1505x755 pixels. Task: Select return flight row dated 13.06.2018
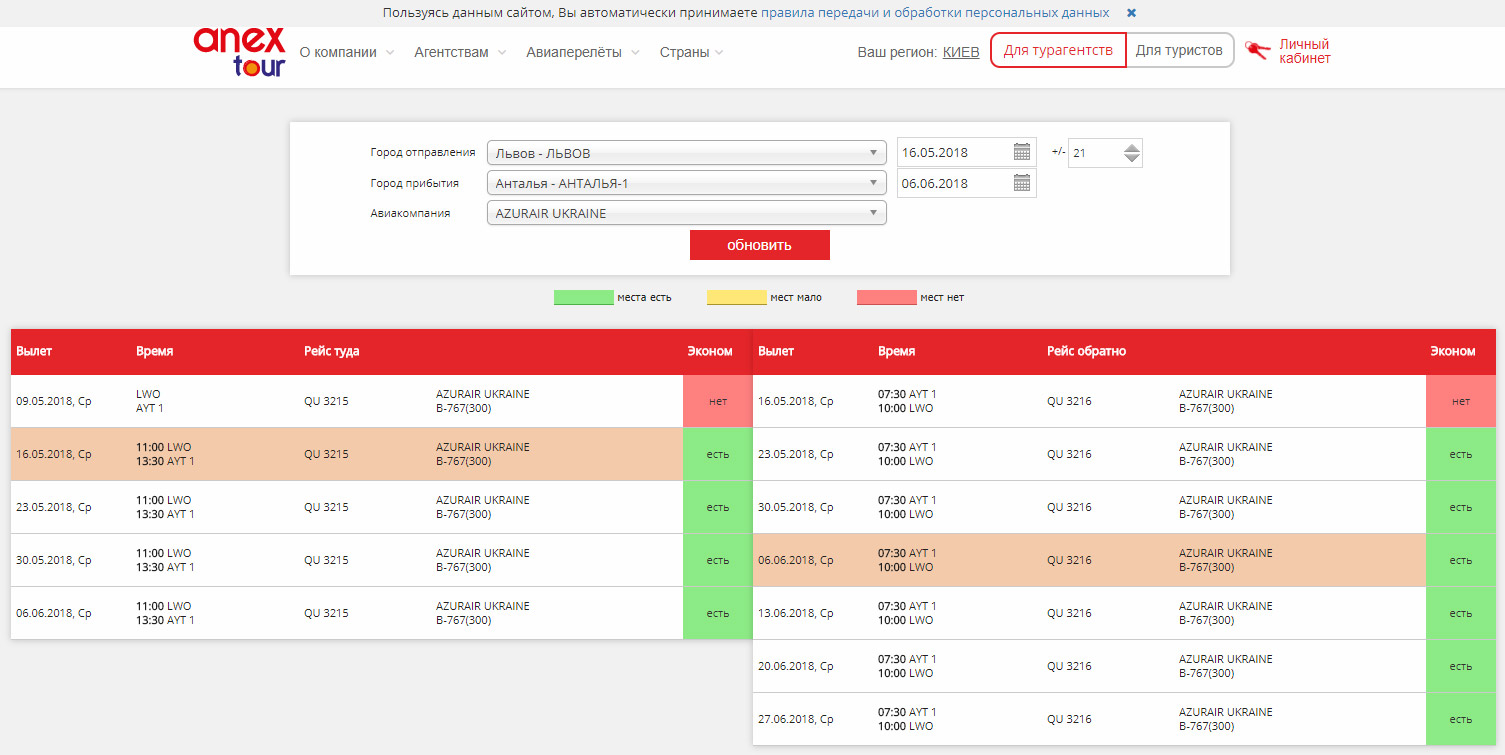pos(1124,613)
